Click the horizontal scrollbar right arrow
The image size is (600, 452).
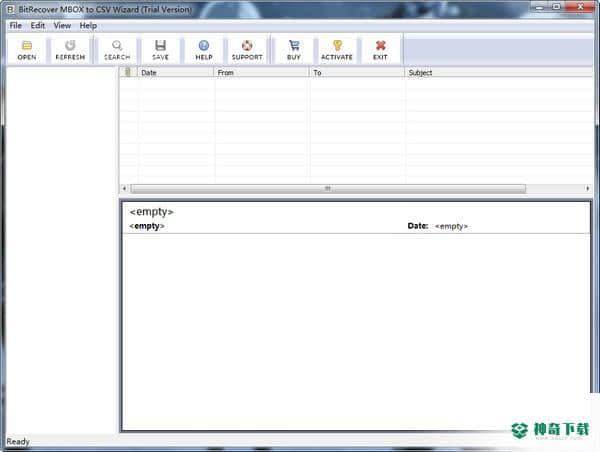[x=588, y=188]
